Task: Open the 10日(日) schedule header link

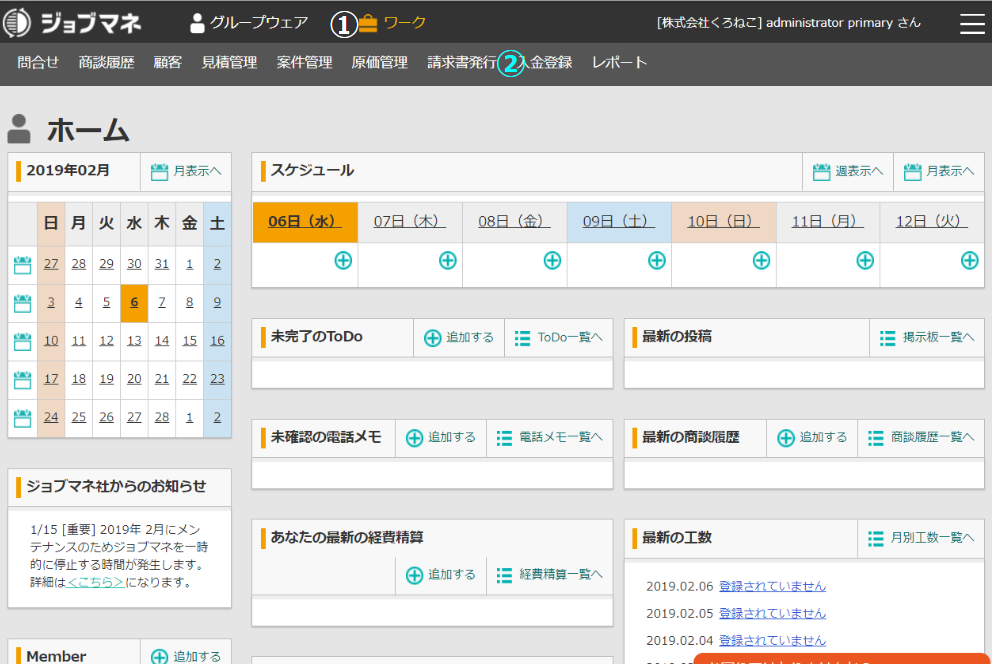Action: (x=723, y=221)
